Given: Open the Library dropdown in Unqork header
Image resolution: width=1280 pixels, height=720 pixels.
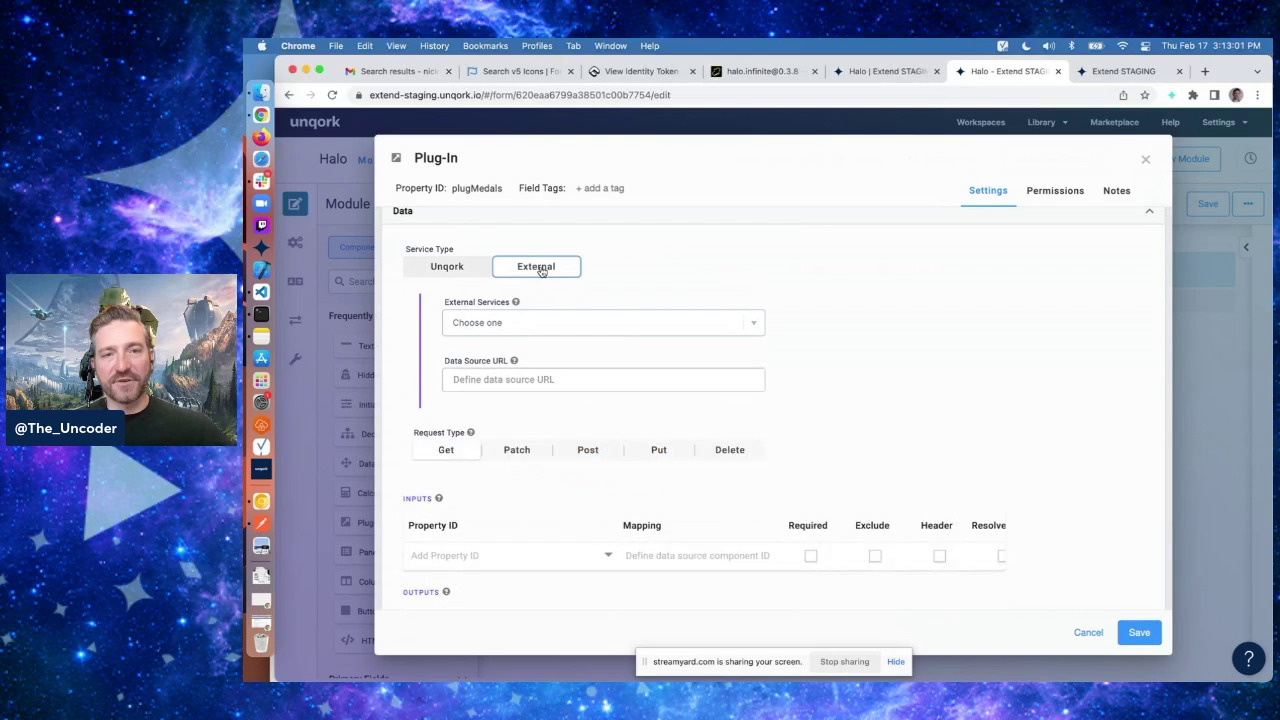Looking at the screenshot, I should (1047, 122).
